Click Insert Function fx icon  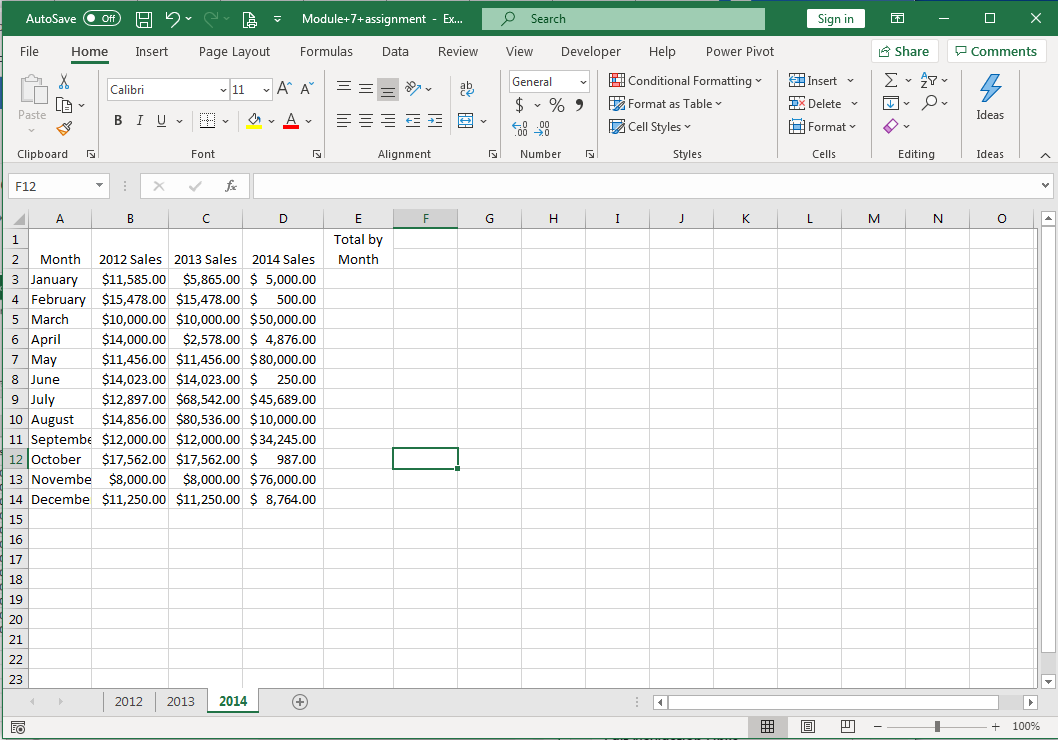231,186
